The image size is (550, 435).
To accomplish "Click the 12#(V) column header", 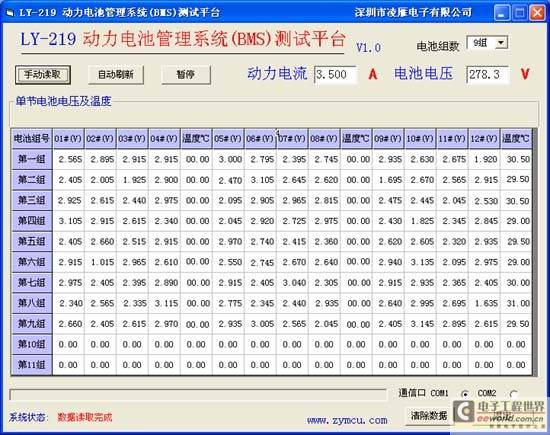I will [x=484, y=139].
